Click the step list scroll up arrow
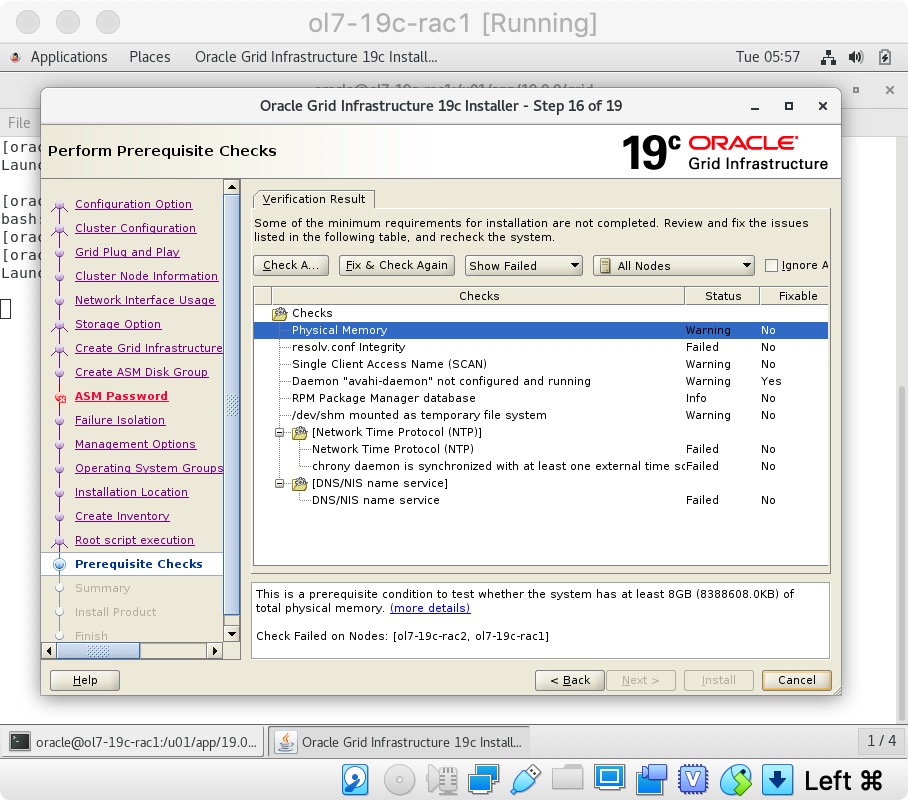 (232, 187)
